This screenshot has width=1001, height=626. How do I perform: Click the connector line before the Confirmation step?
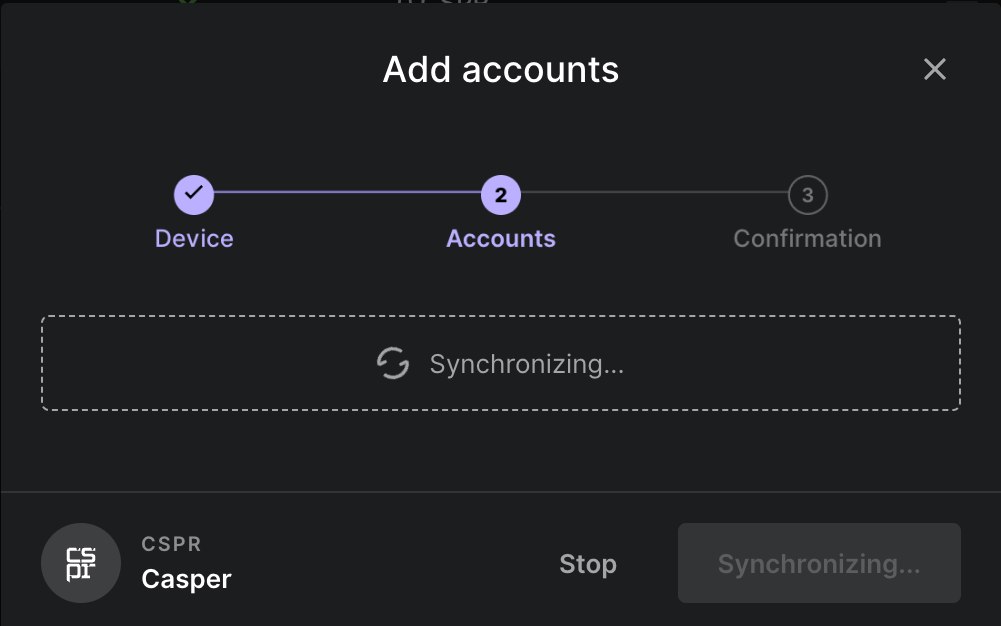pyautogui.click(x=655, y=195)
